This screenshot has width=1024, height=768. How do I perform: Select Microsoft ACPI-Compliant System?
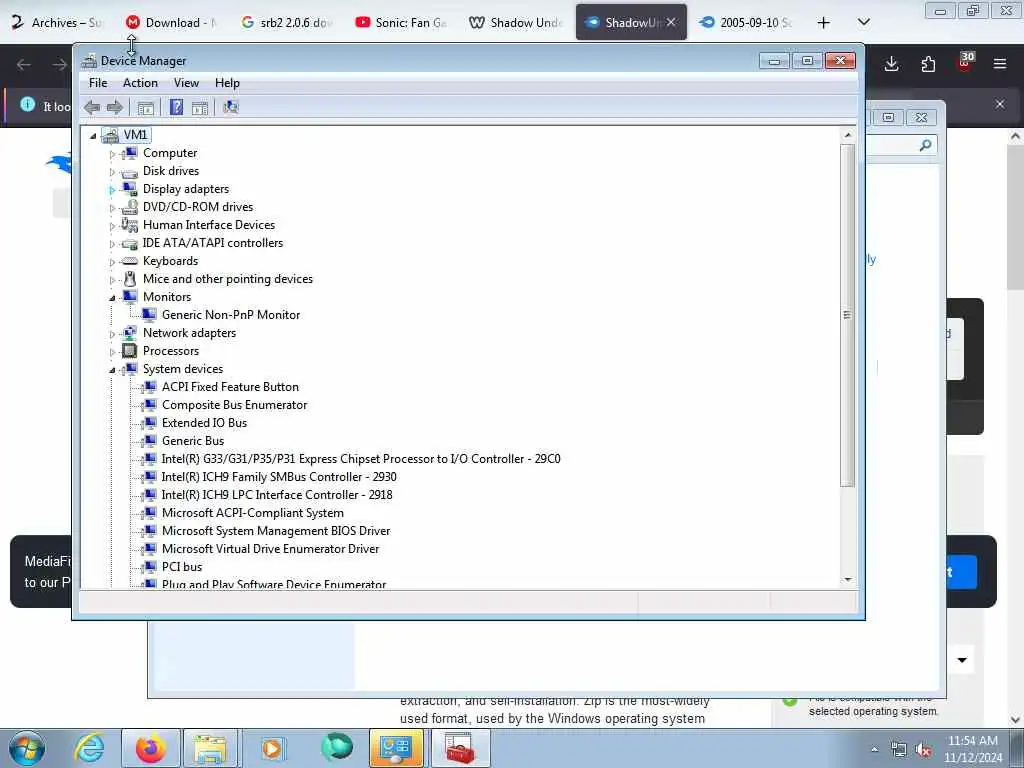point(253,513)
